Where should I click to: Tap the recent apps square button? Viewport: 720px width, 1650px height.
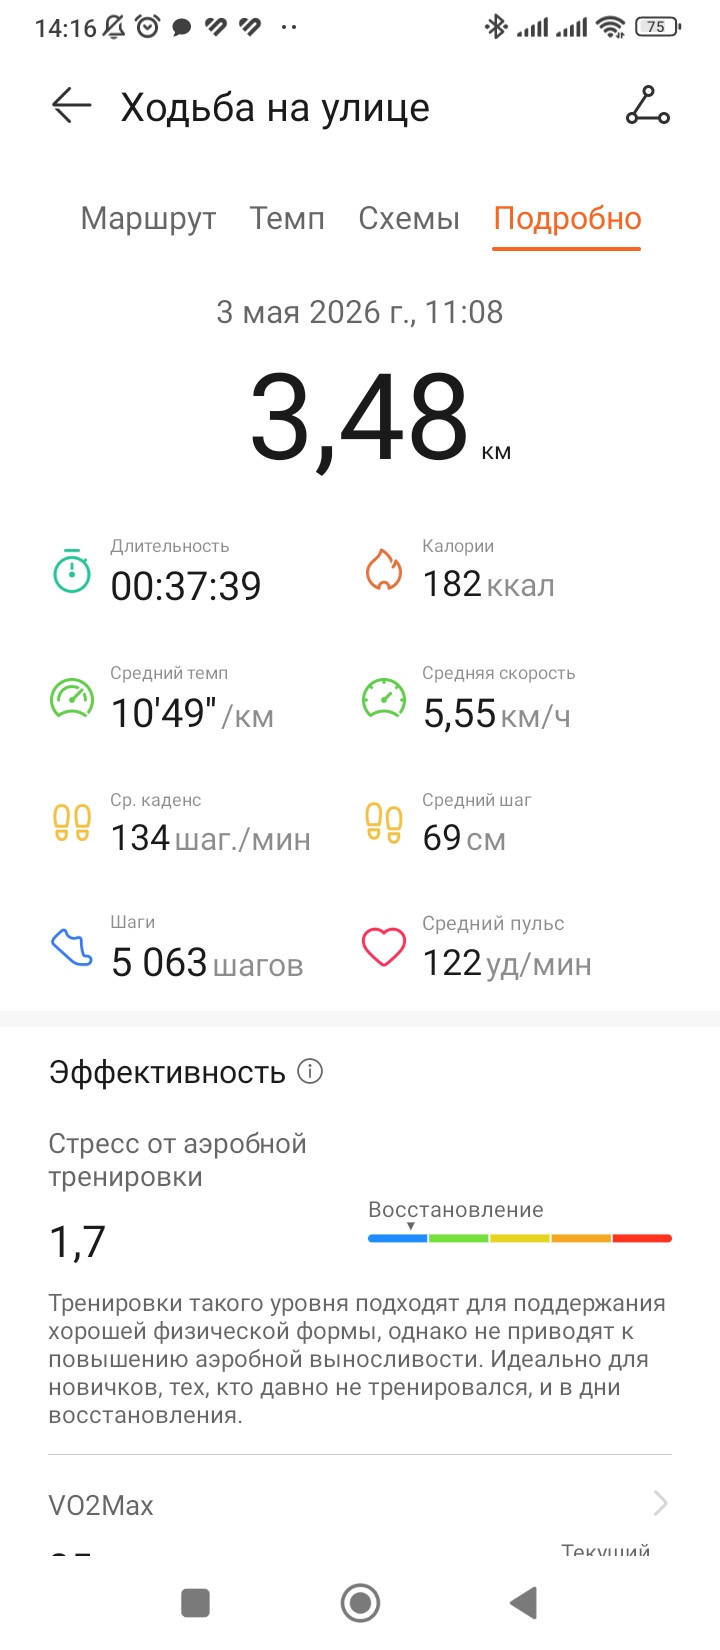tap(195, 1603)
